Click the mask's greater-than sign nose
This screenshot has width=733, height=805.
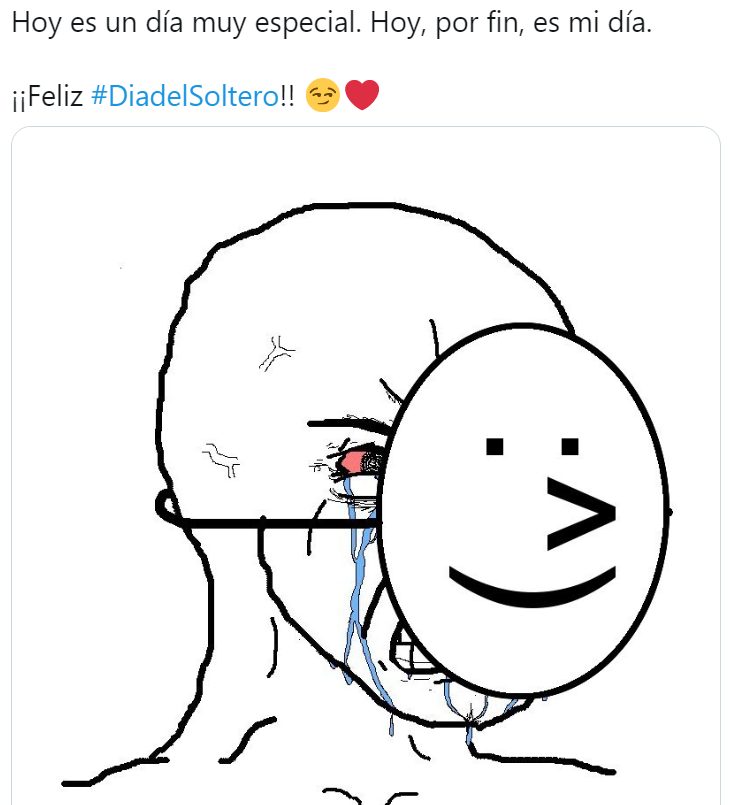coord(581,514)
